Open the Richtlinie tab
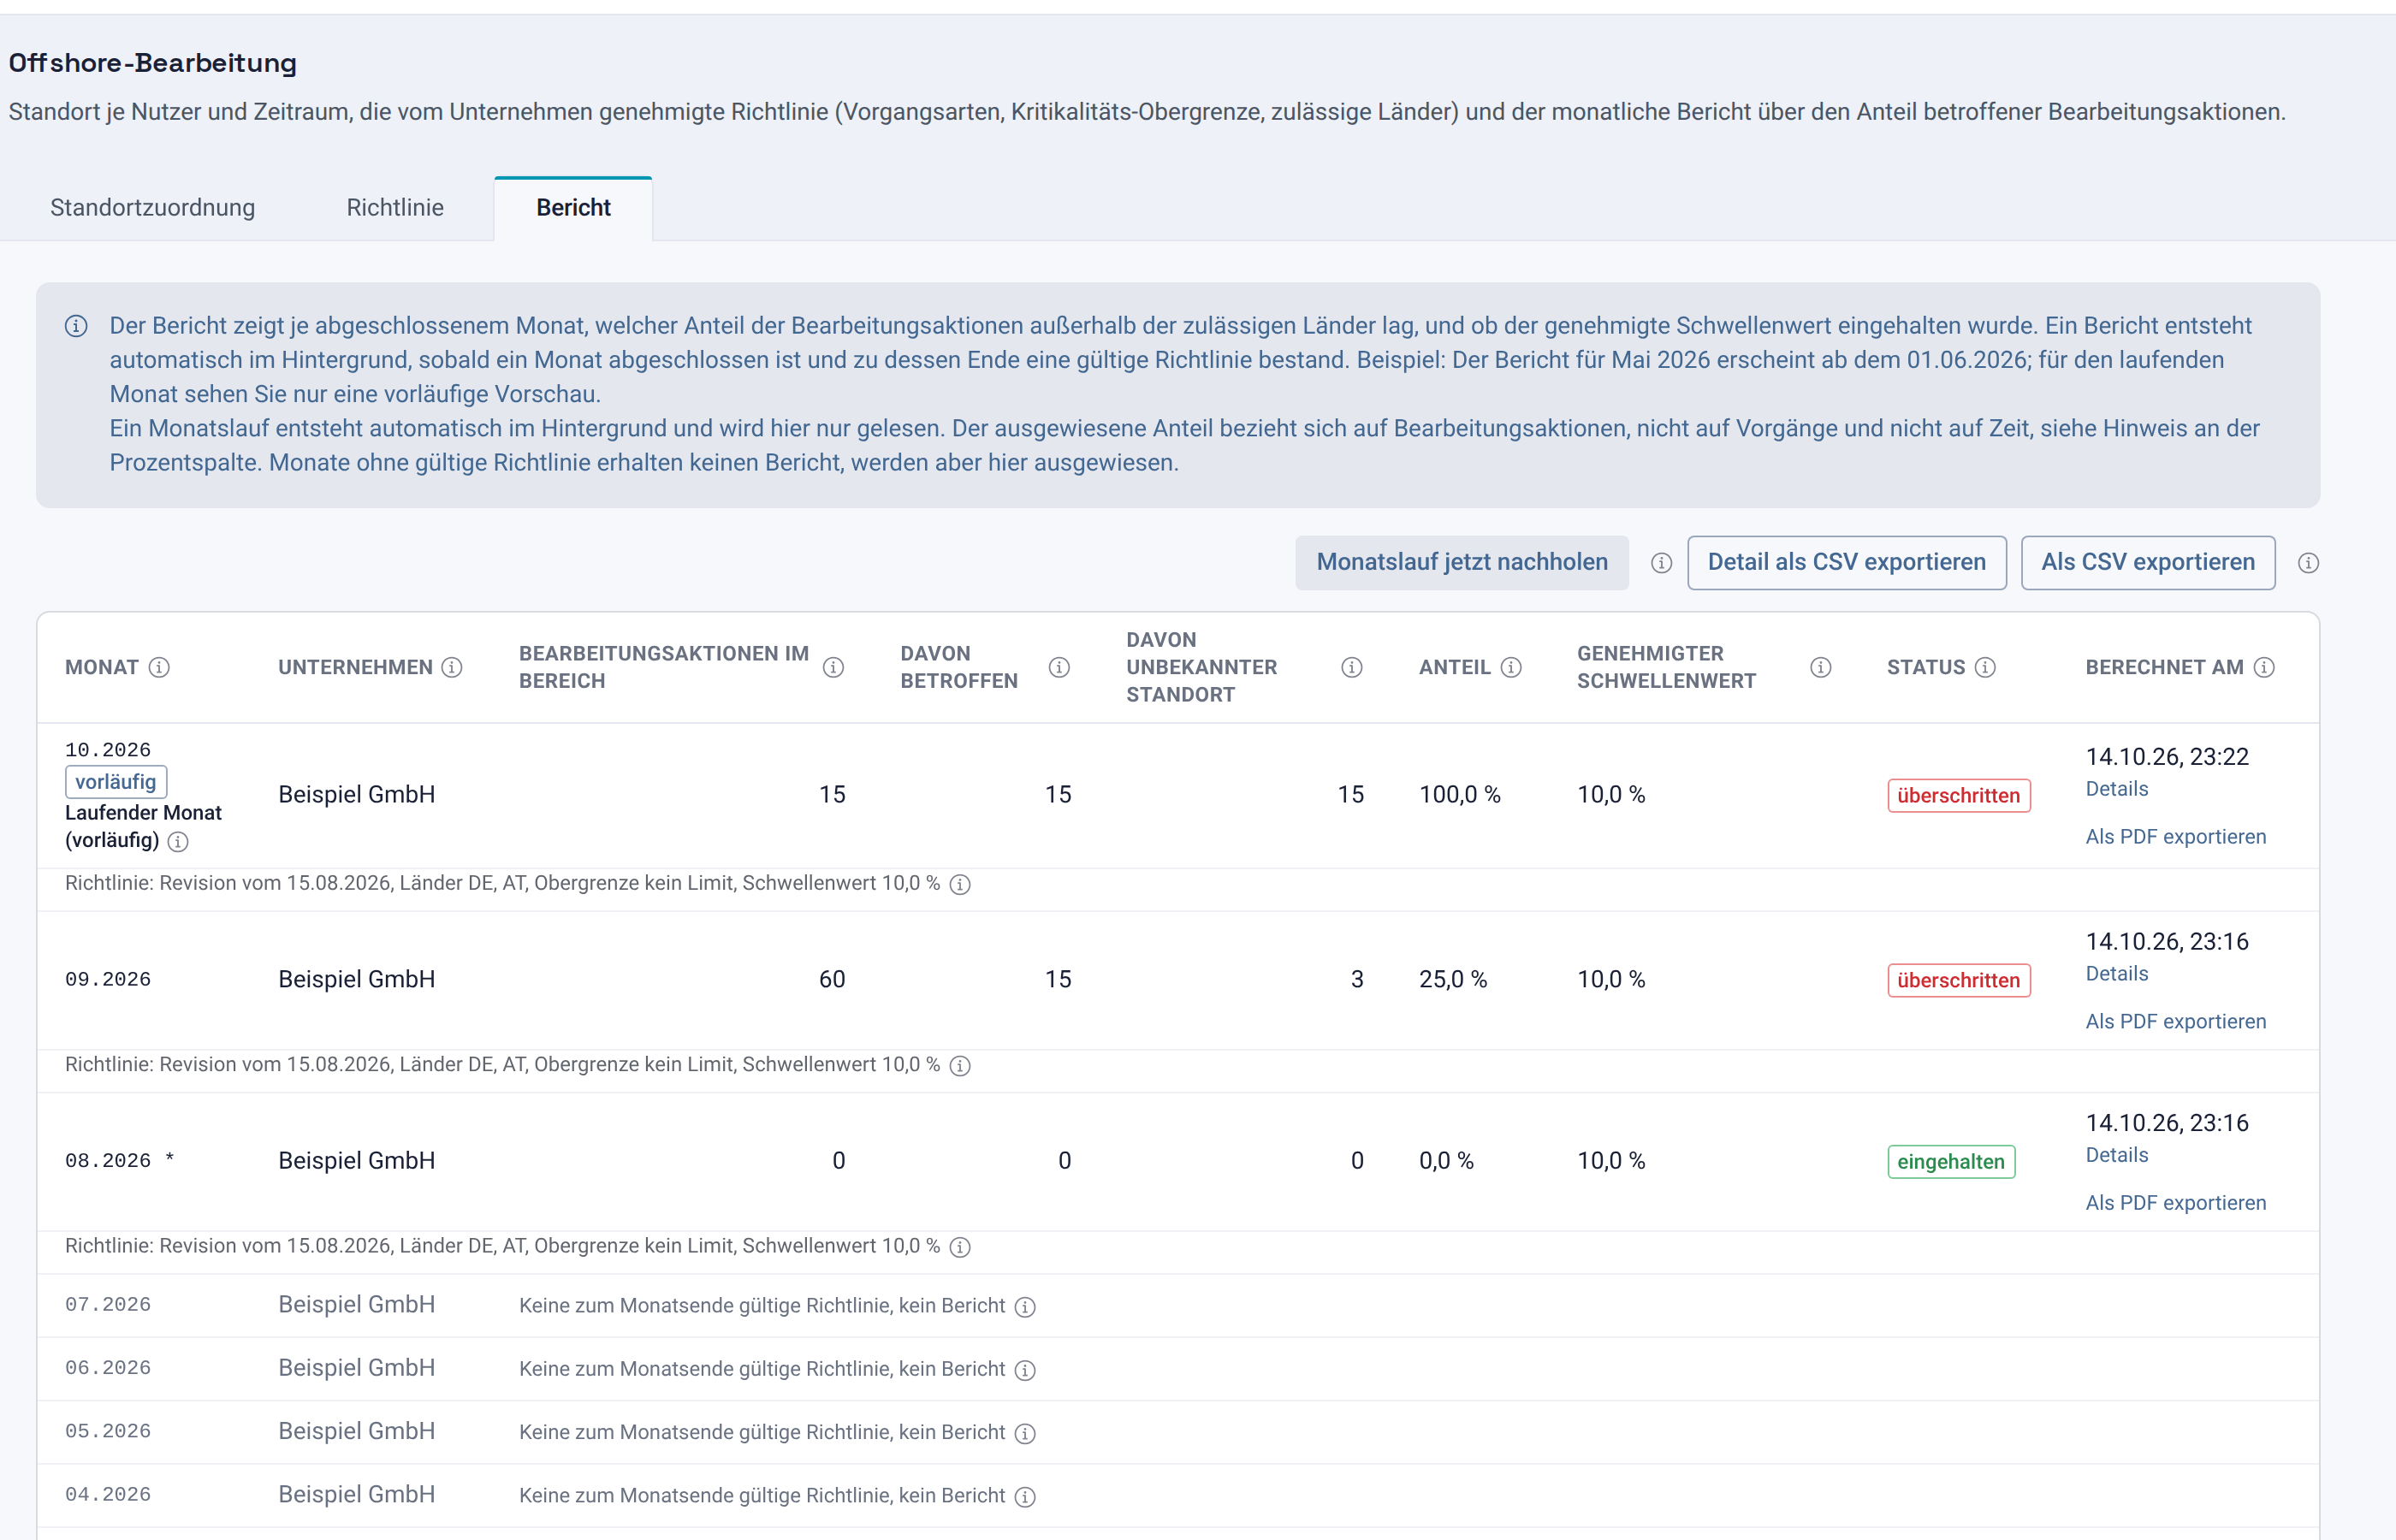This screenshot has width=2396, height=1540. (x=395, y=208)
